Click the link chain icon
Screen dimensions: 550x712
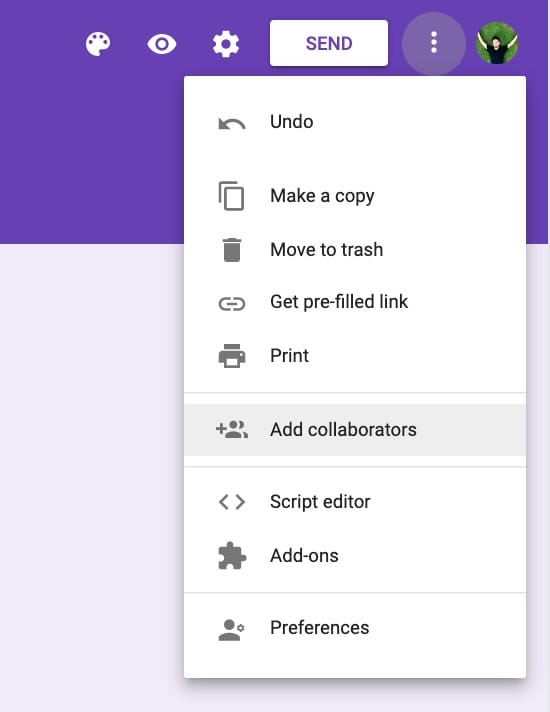pos(232,303)
